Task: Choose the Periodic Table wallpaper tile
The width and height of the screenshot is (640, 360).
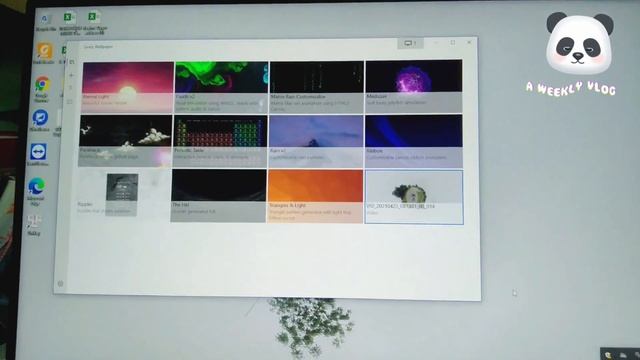Action: 220,141
